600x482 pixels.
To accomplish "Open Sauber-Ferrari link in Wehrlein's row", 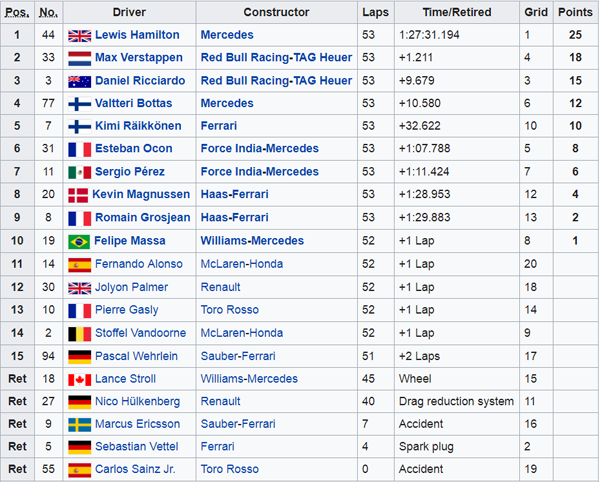I will pyautogui.click(x=238, y=356).
